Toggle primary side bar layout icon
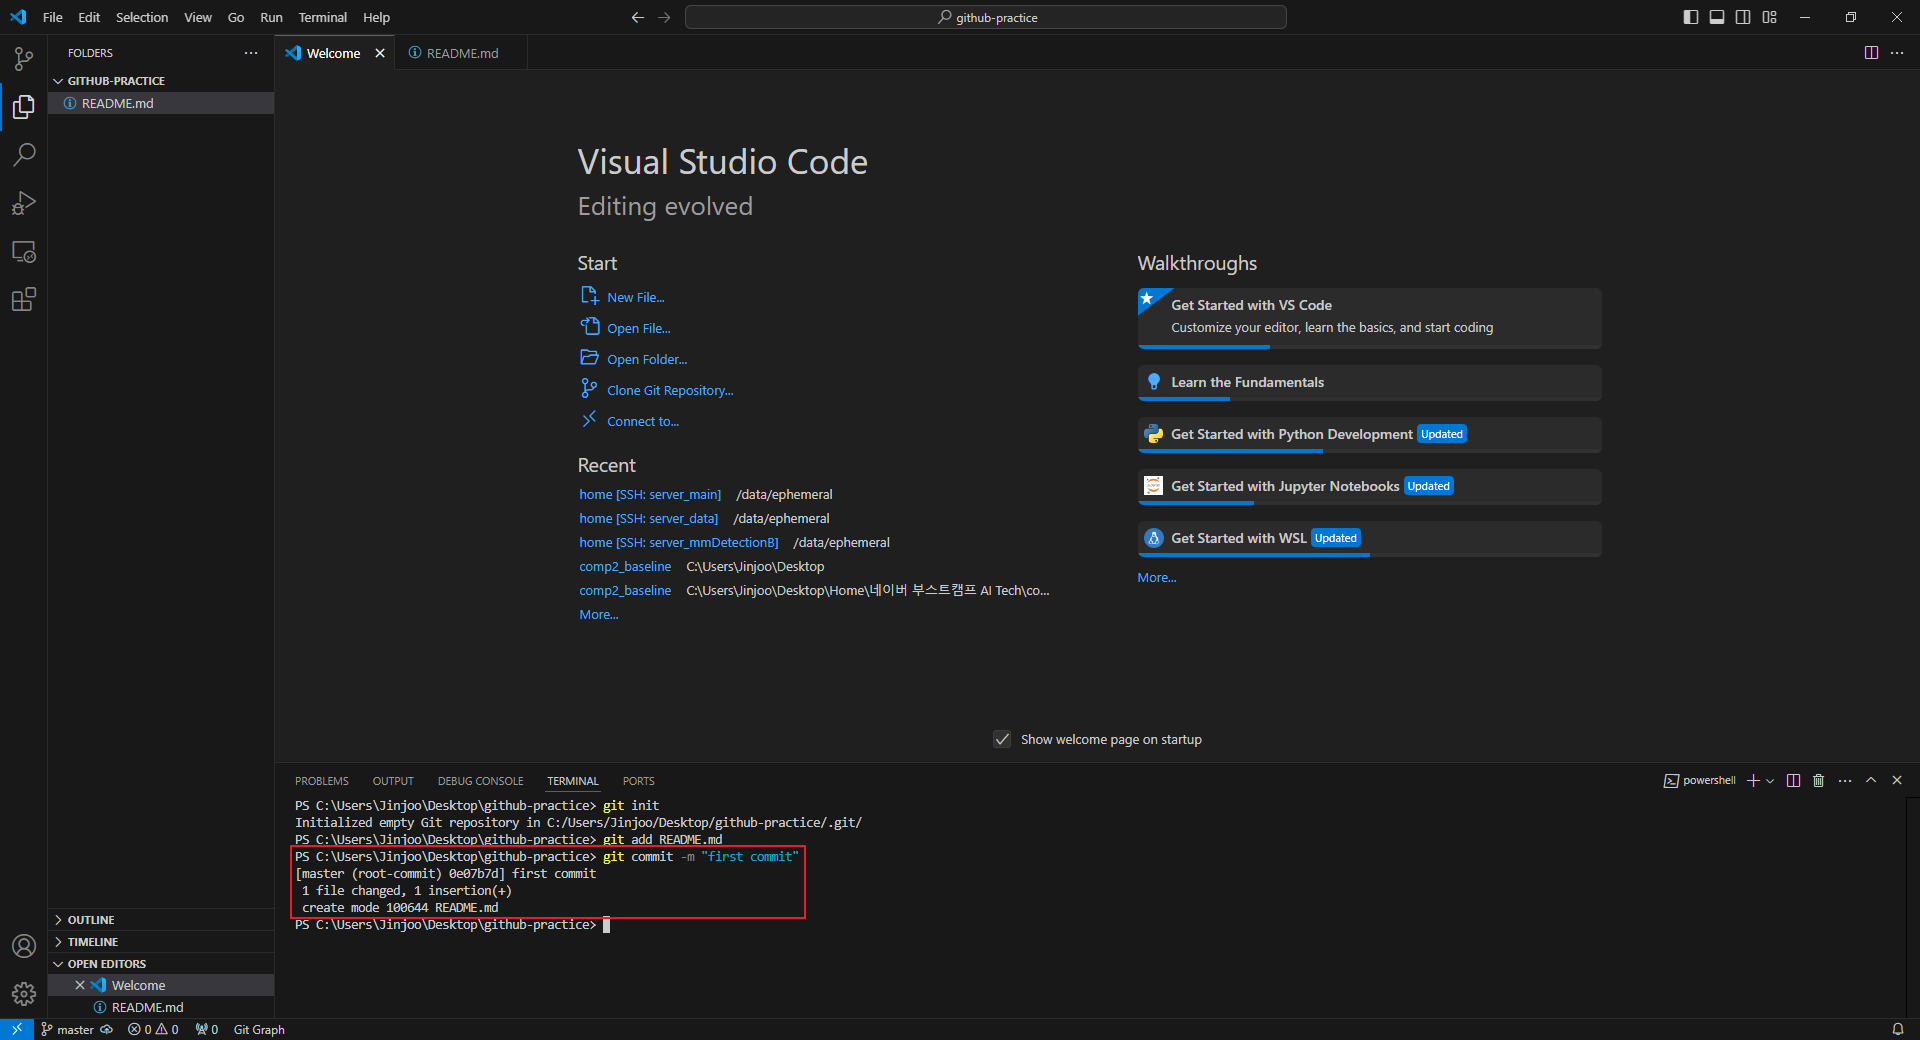1920x1040 pixels. coord(1691,17)
